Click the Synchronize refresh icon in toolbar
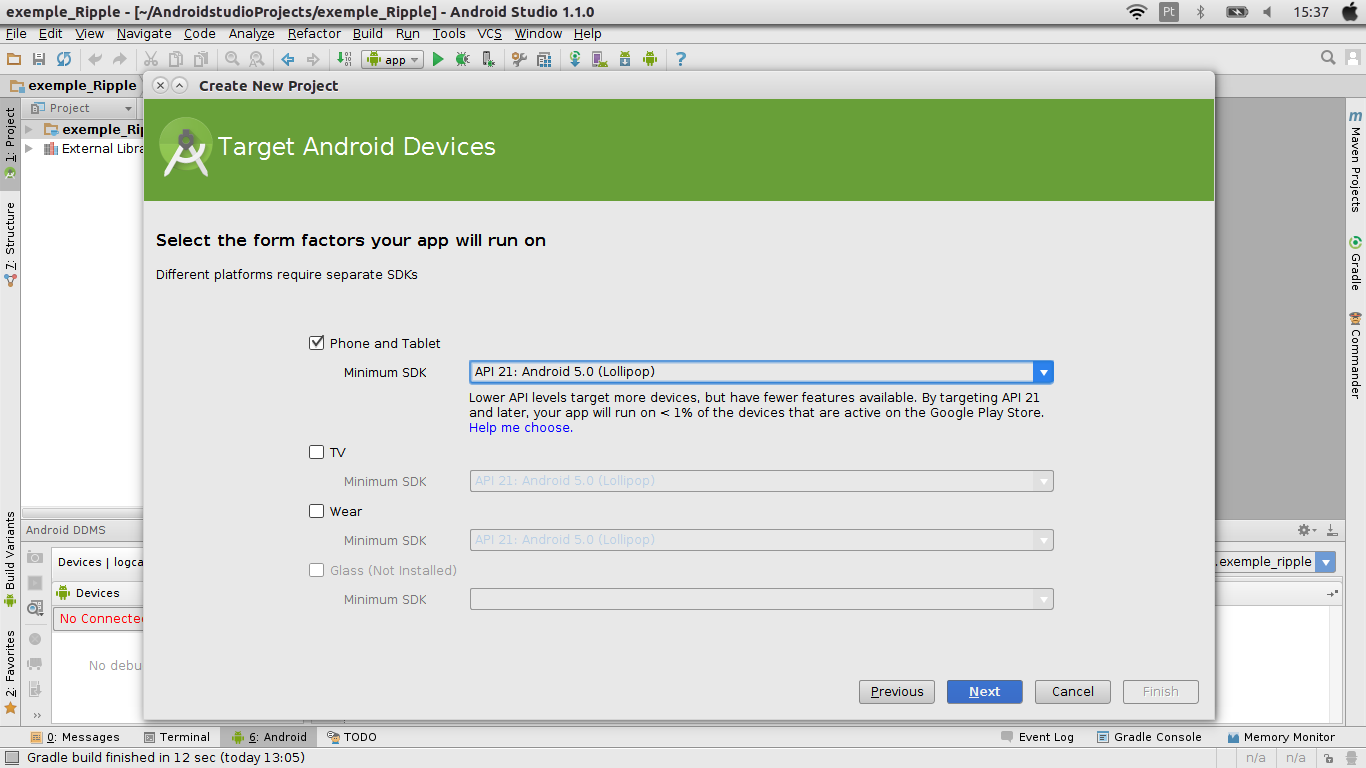The width and height of the screenshot is (1366, 768). [x=64, y=59]
